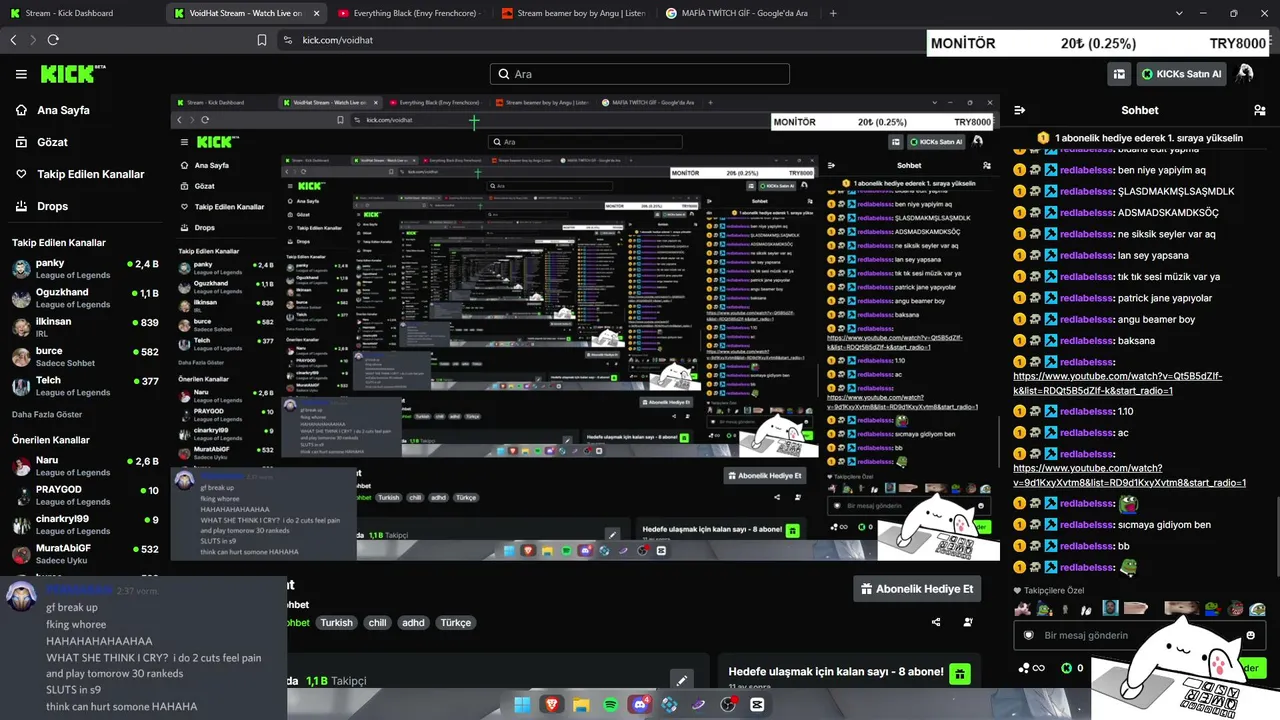Screen dimensions: 1280x720
Task: Open cinarkryl99's channel in outer Önerilen Kanallar
Action: [85, 524]
